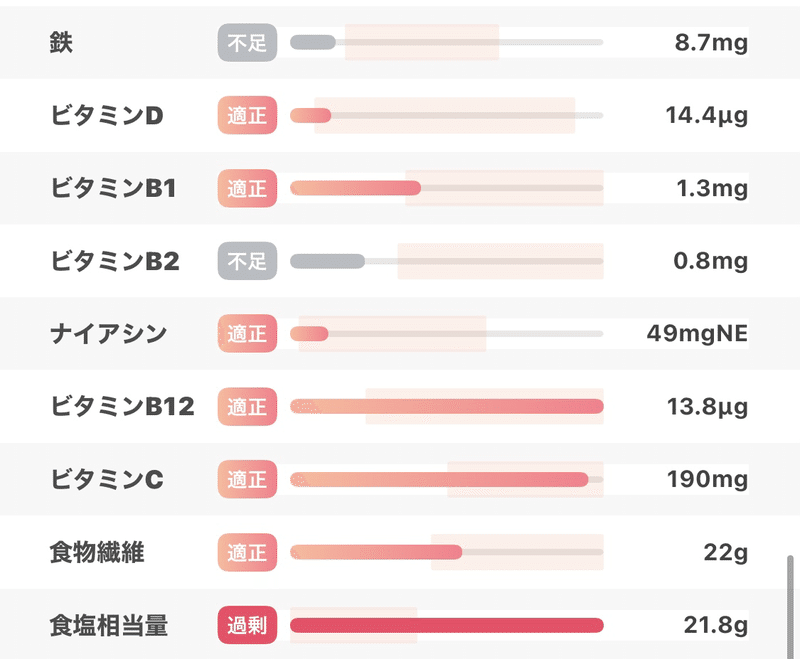800x659 pixels.
Task: Select the 適正 badge beside ビタミンB1
Action: (x=247, y=188)
